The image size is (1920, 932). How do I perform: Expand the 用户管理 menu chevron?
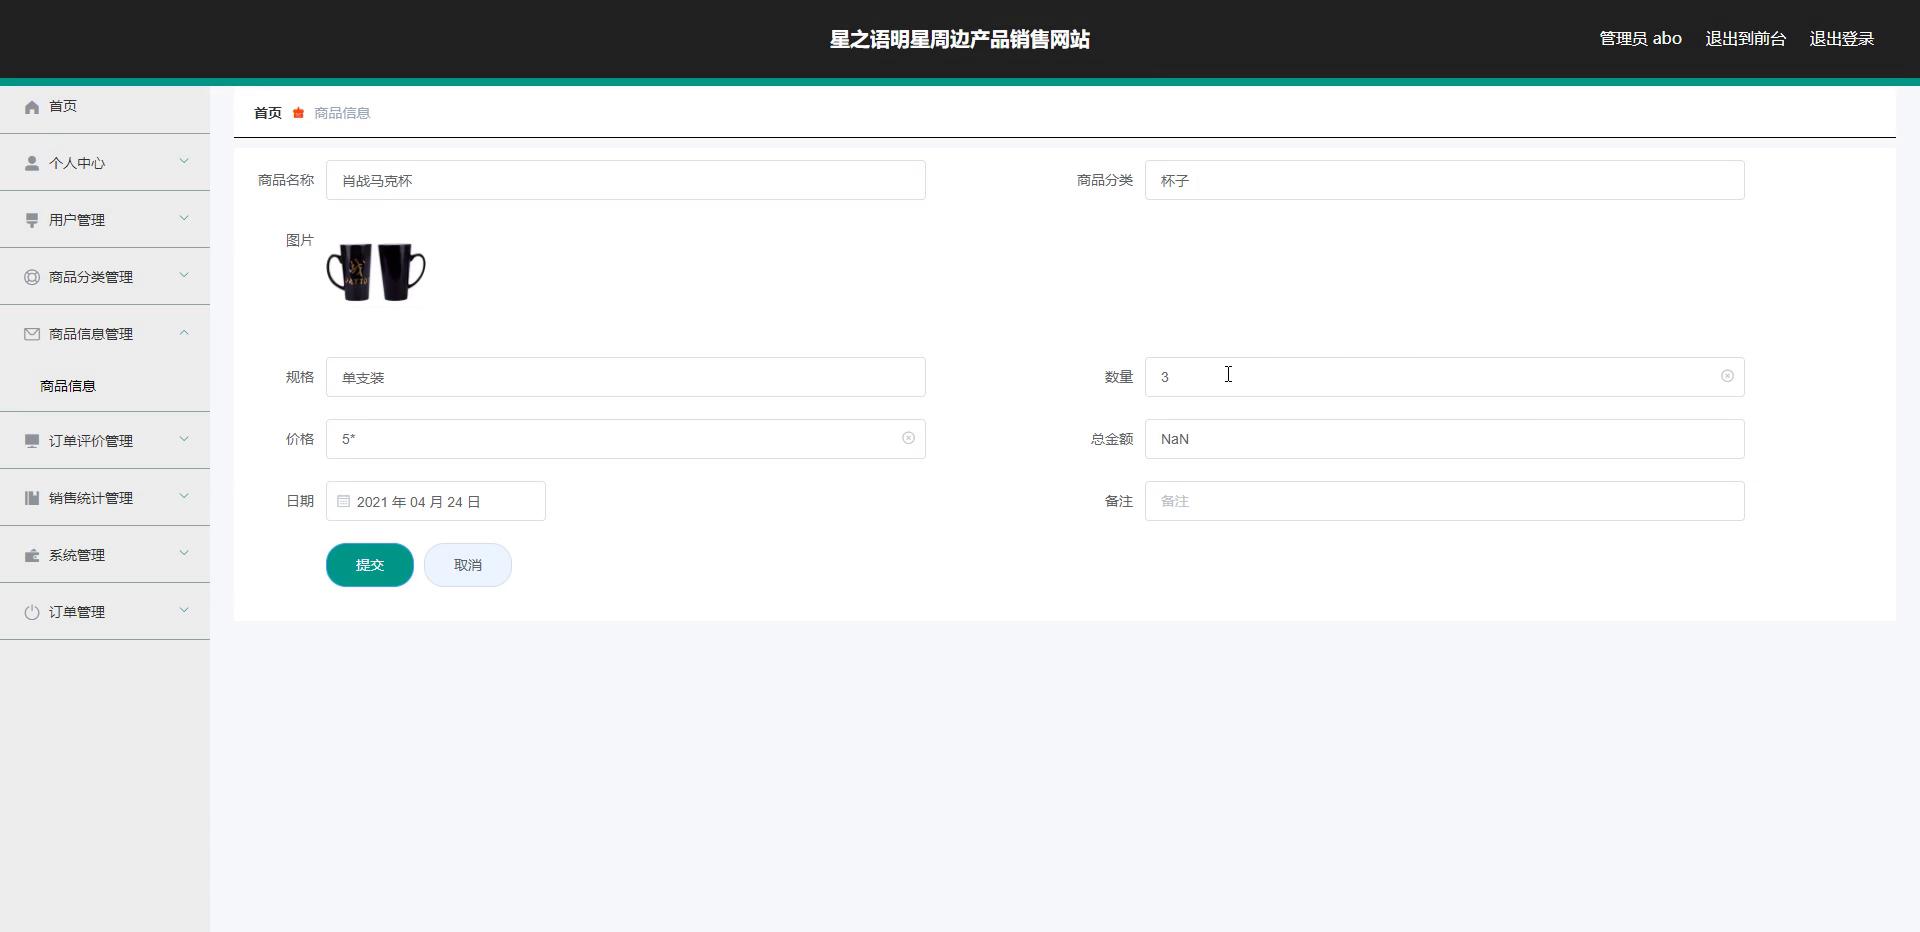[x=184, y=218]
